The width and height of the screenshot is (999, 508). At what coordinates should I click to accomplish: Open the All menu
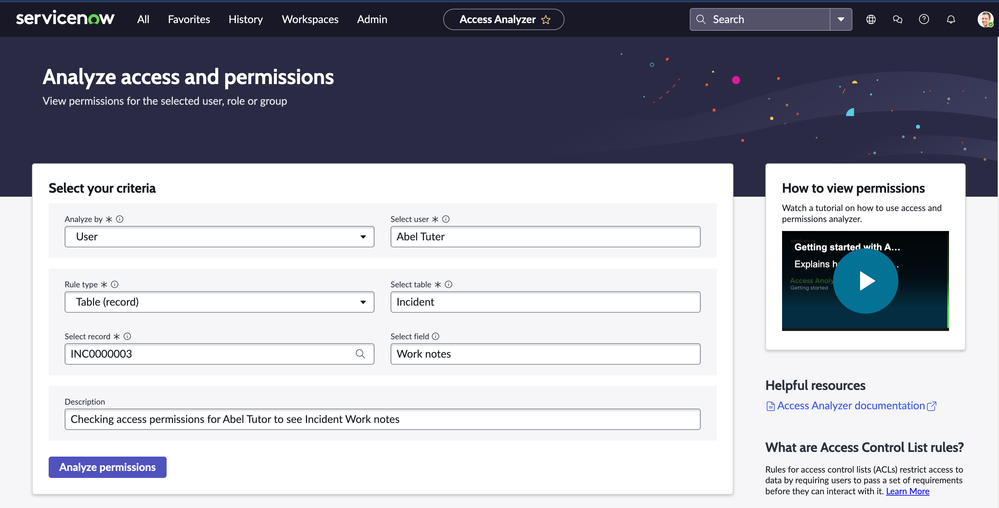coord(143,19)
